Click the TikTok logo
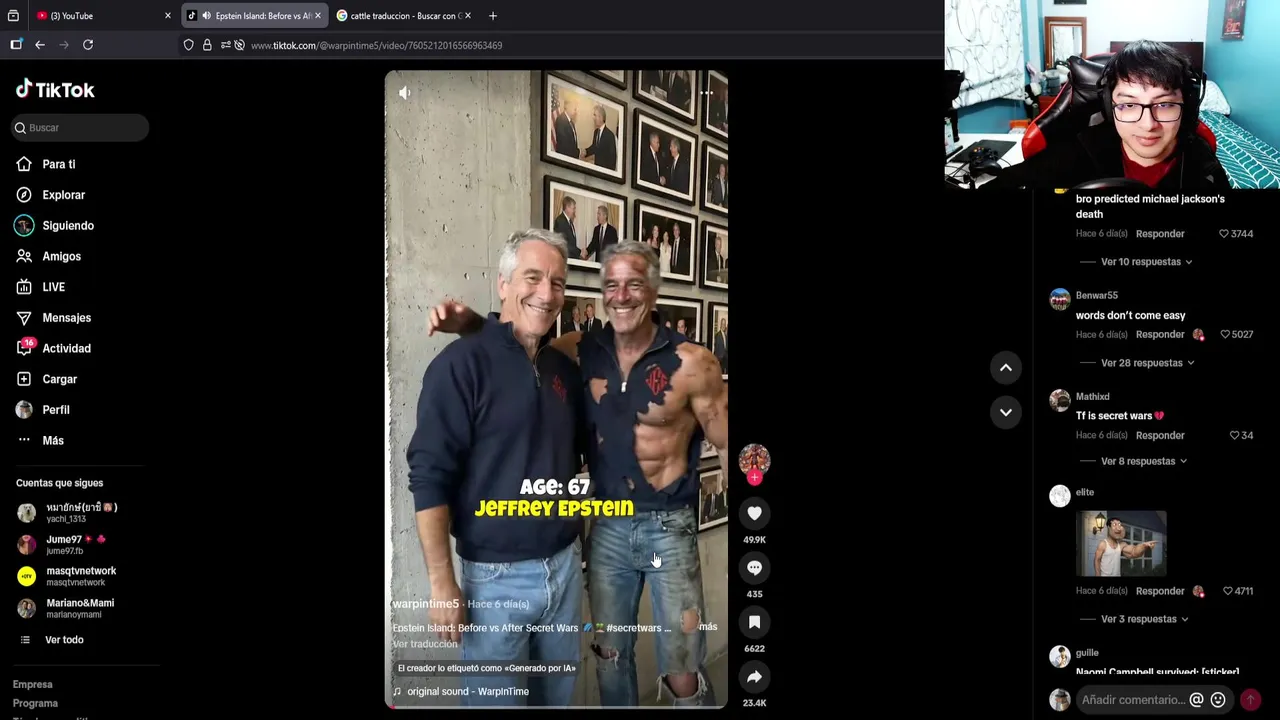1280x720 pixels. click(55, 89)
